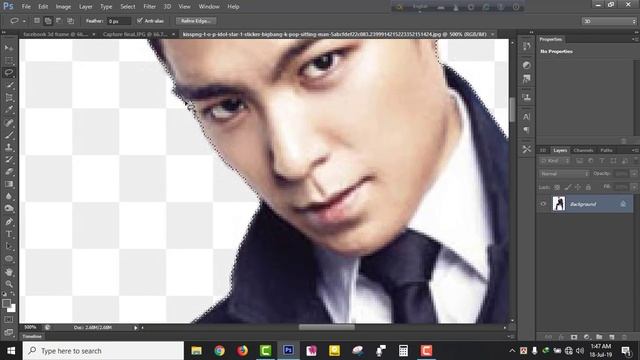Choose New Selection mode in options bar
This screenshot has width=640, height=360.
pyautogui.click(x=37, y=20)
